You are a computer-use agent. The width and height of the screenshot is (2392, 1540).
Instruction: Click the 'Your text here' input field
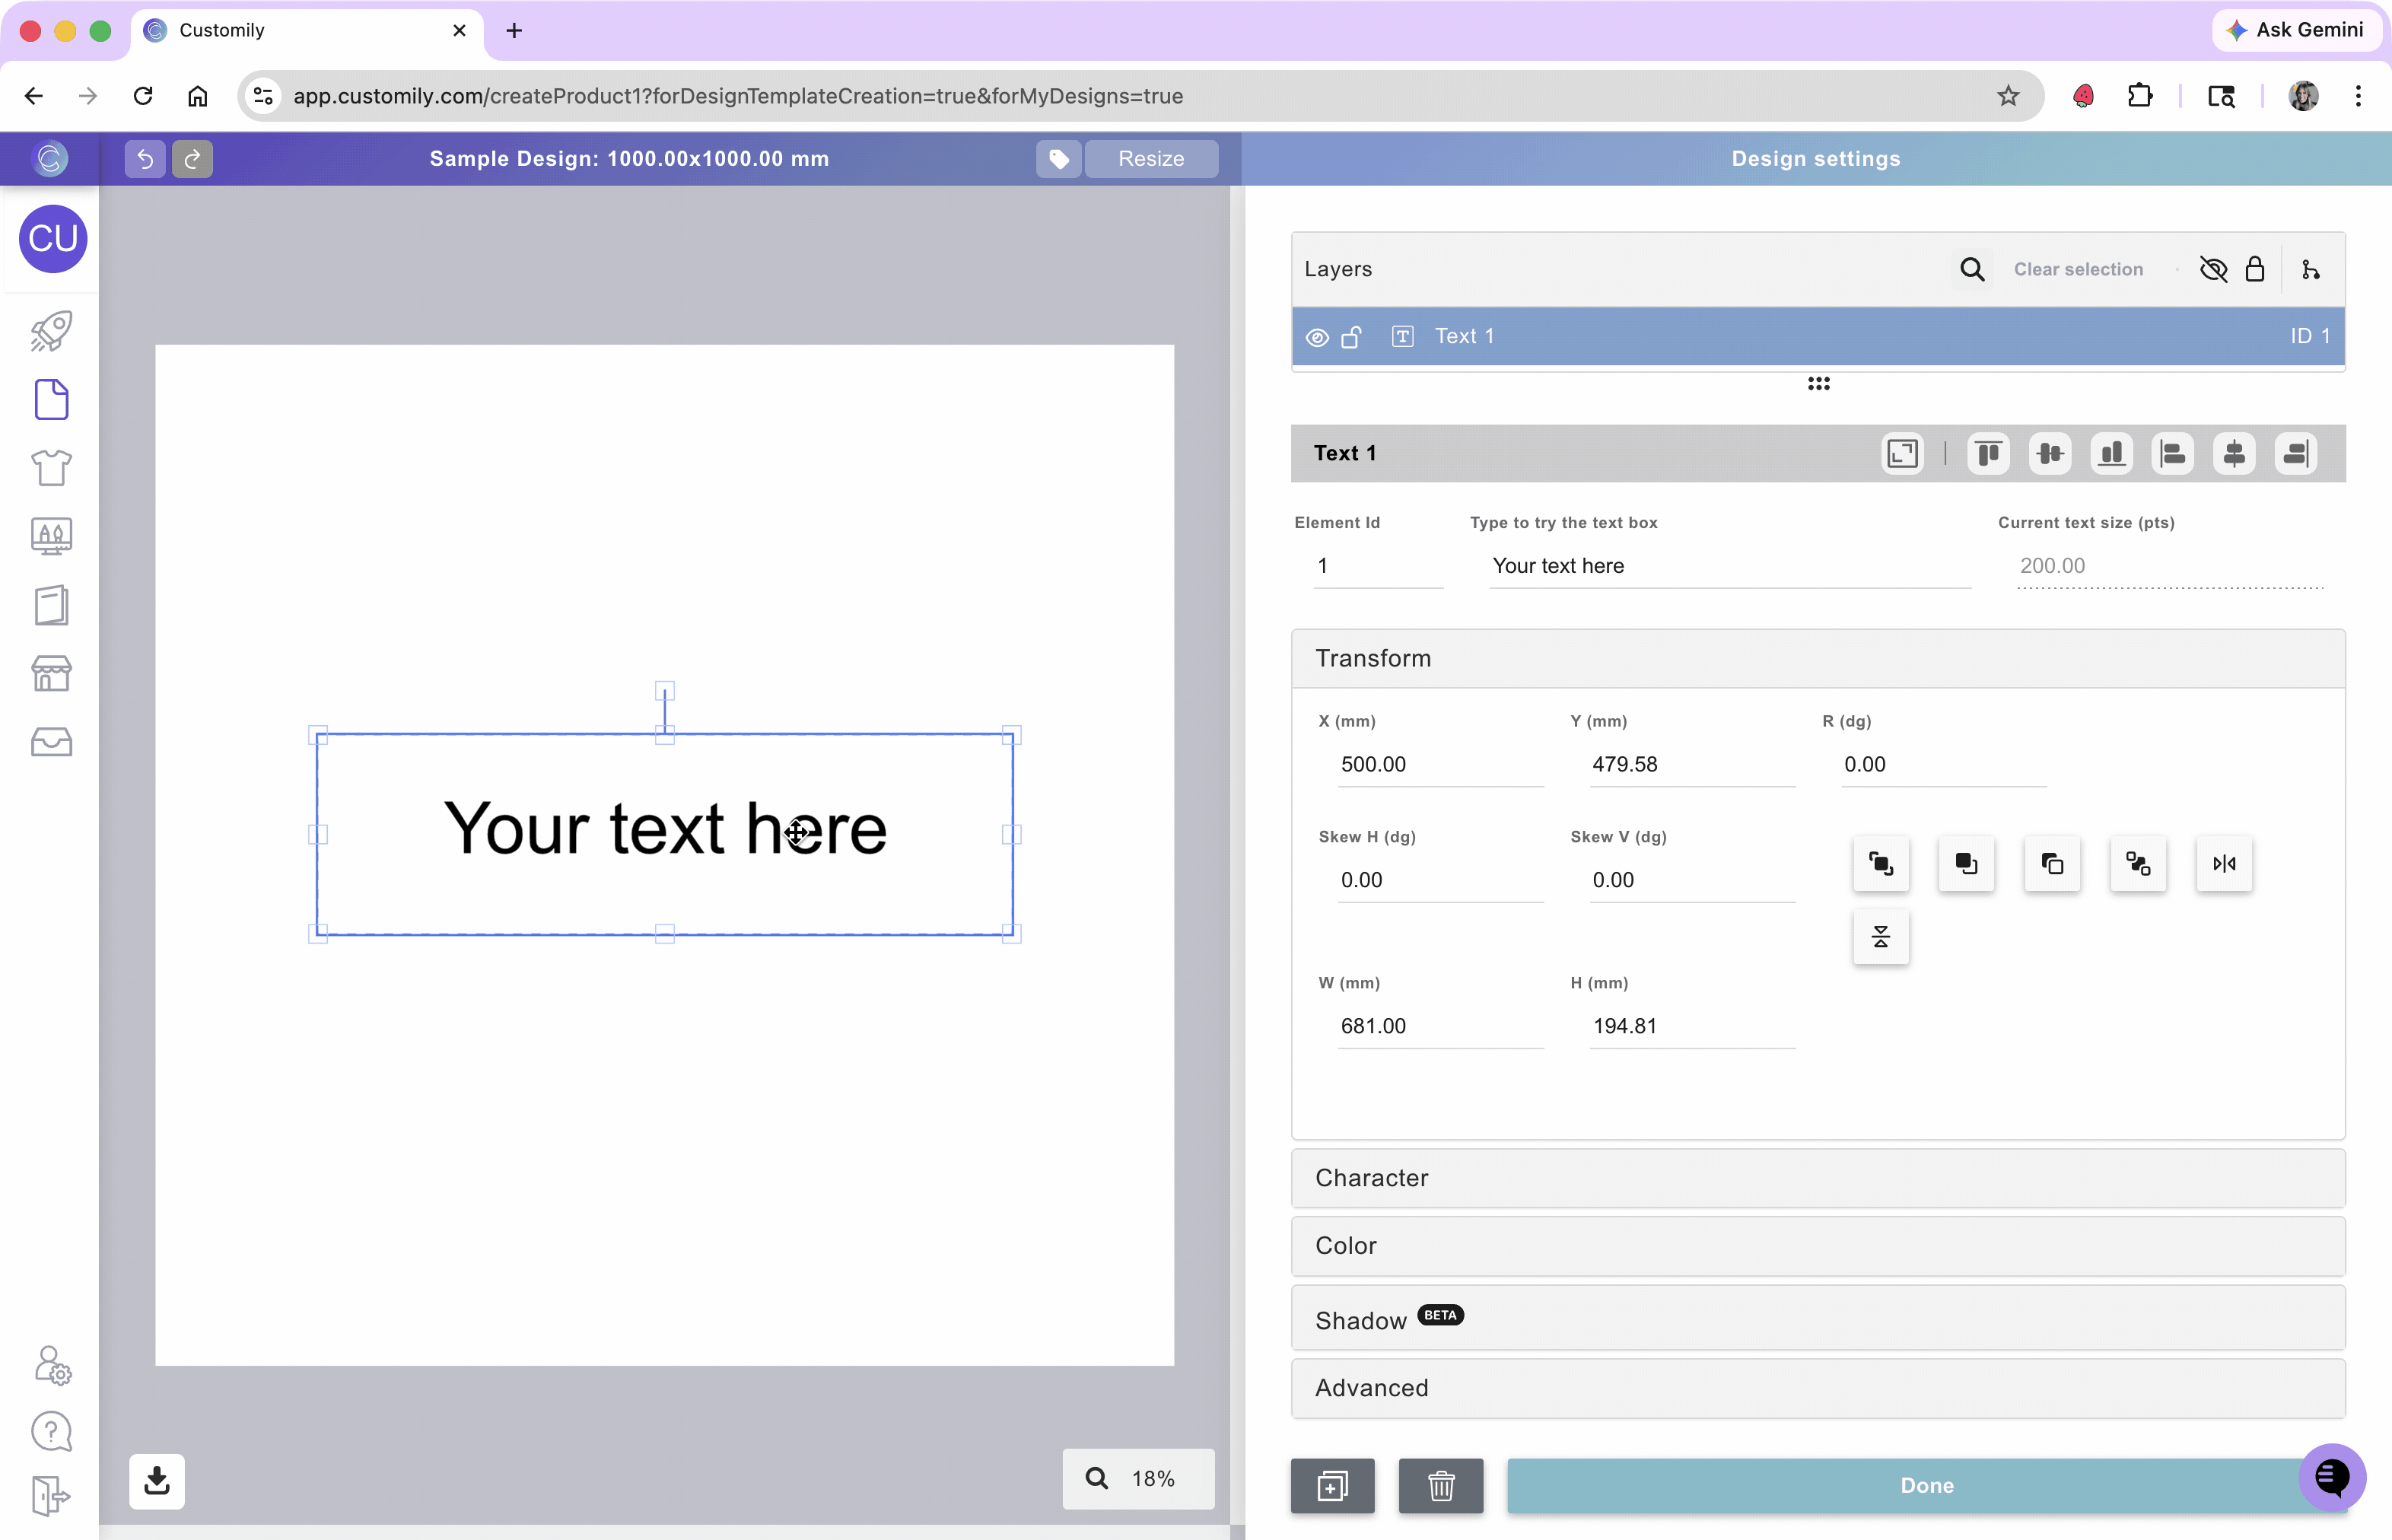point(1730,566)
